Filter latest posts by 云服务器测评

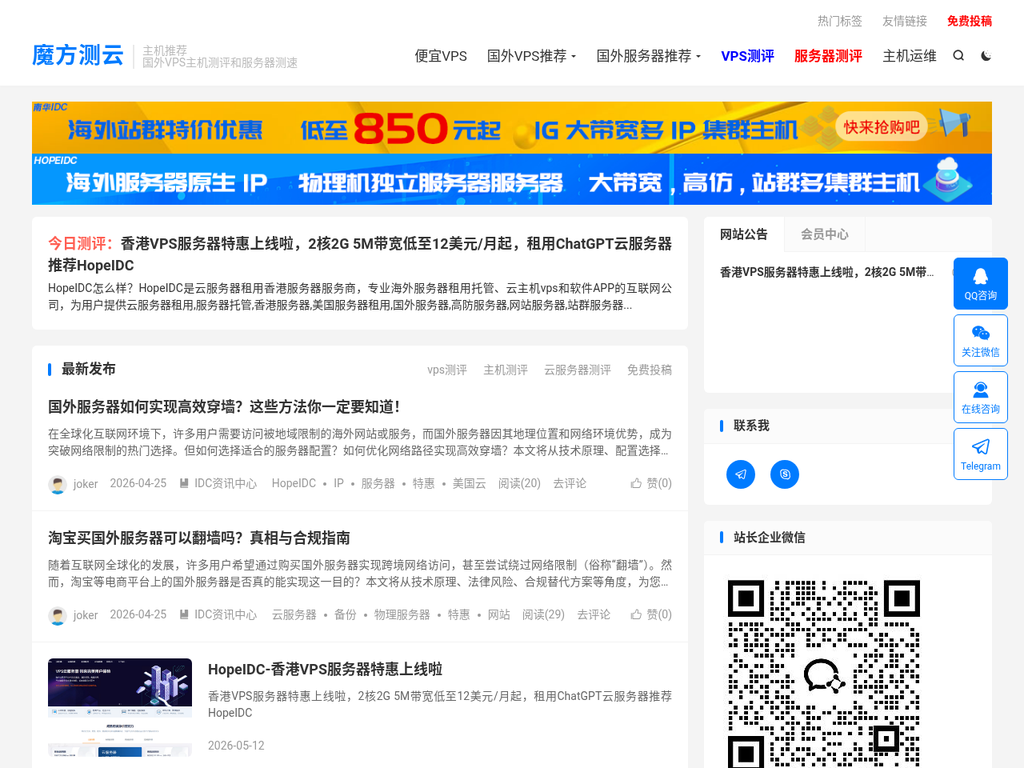tap(577, 370)
